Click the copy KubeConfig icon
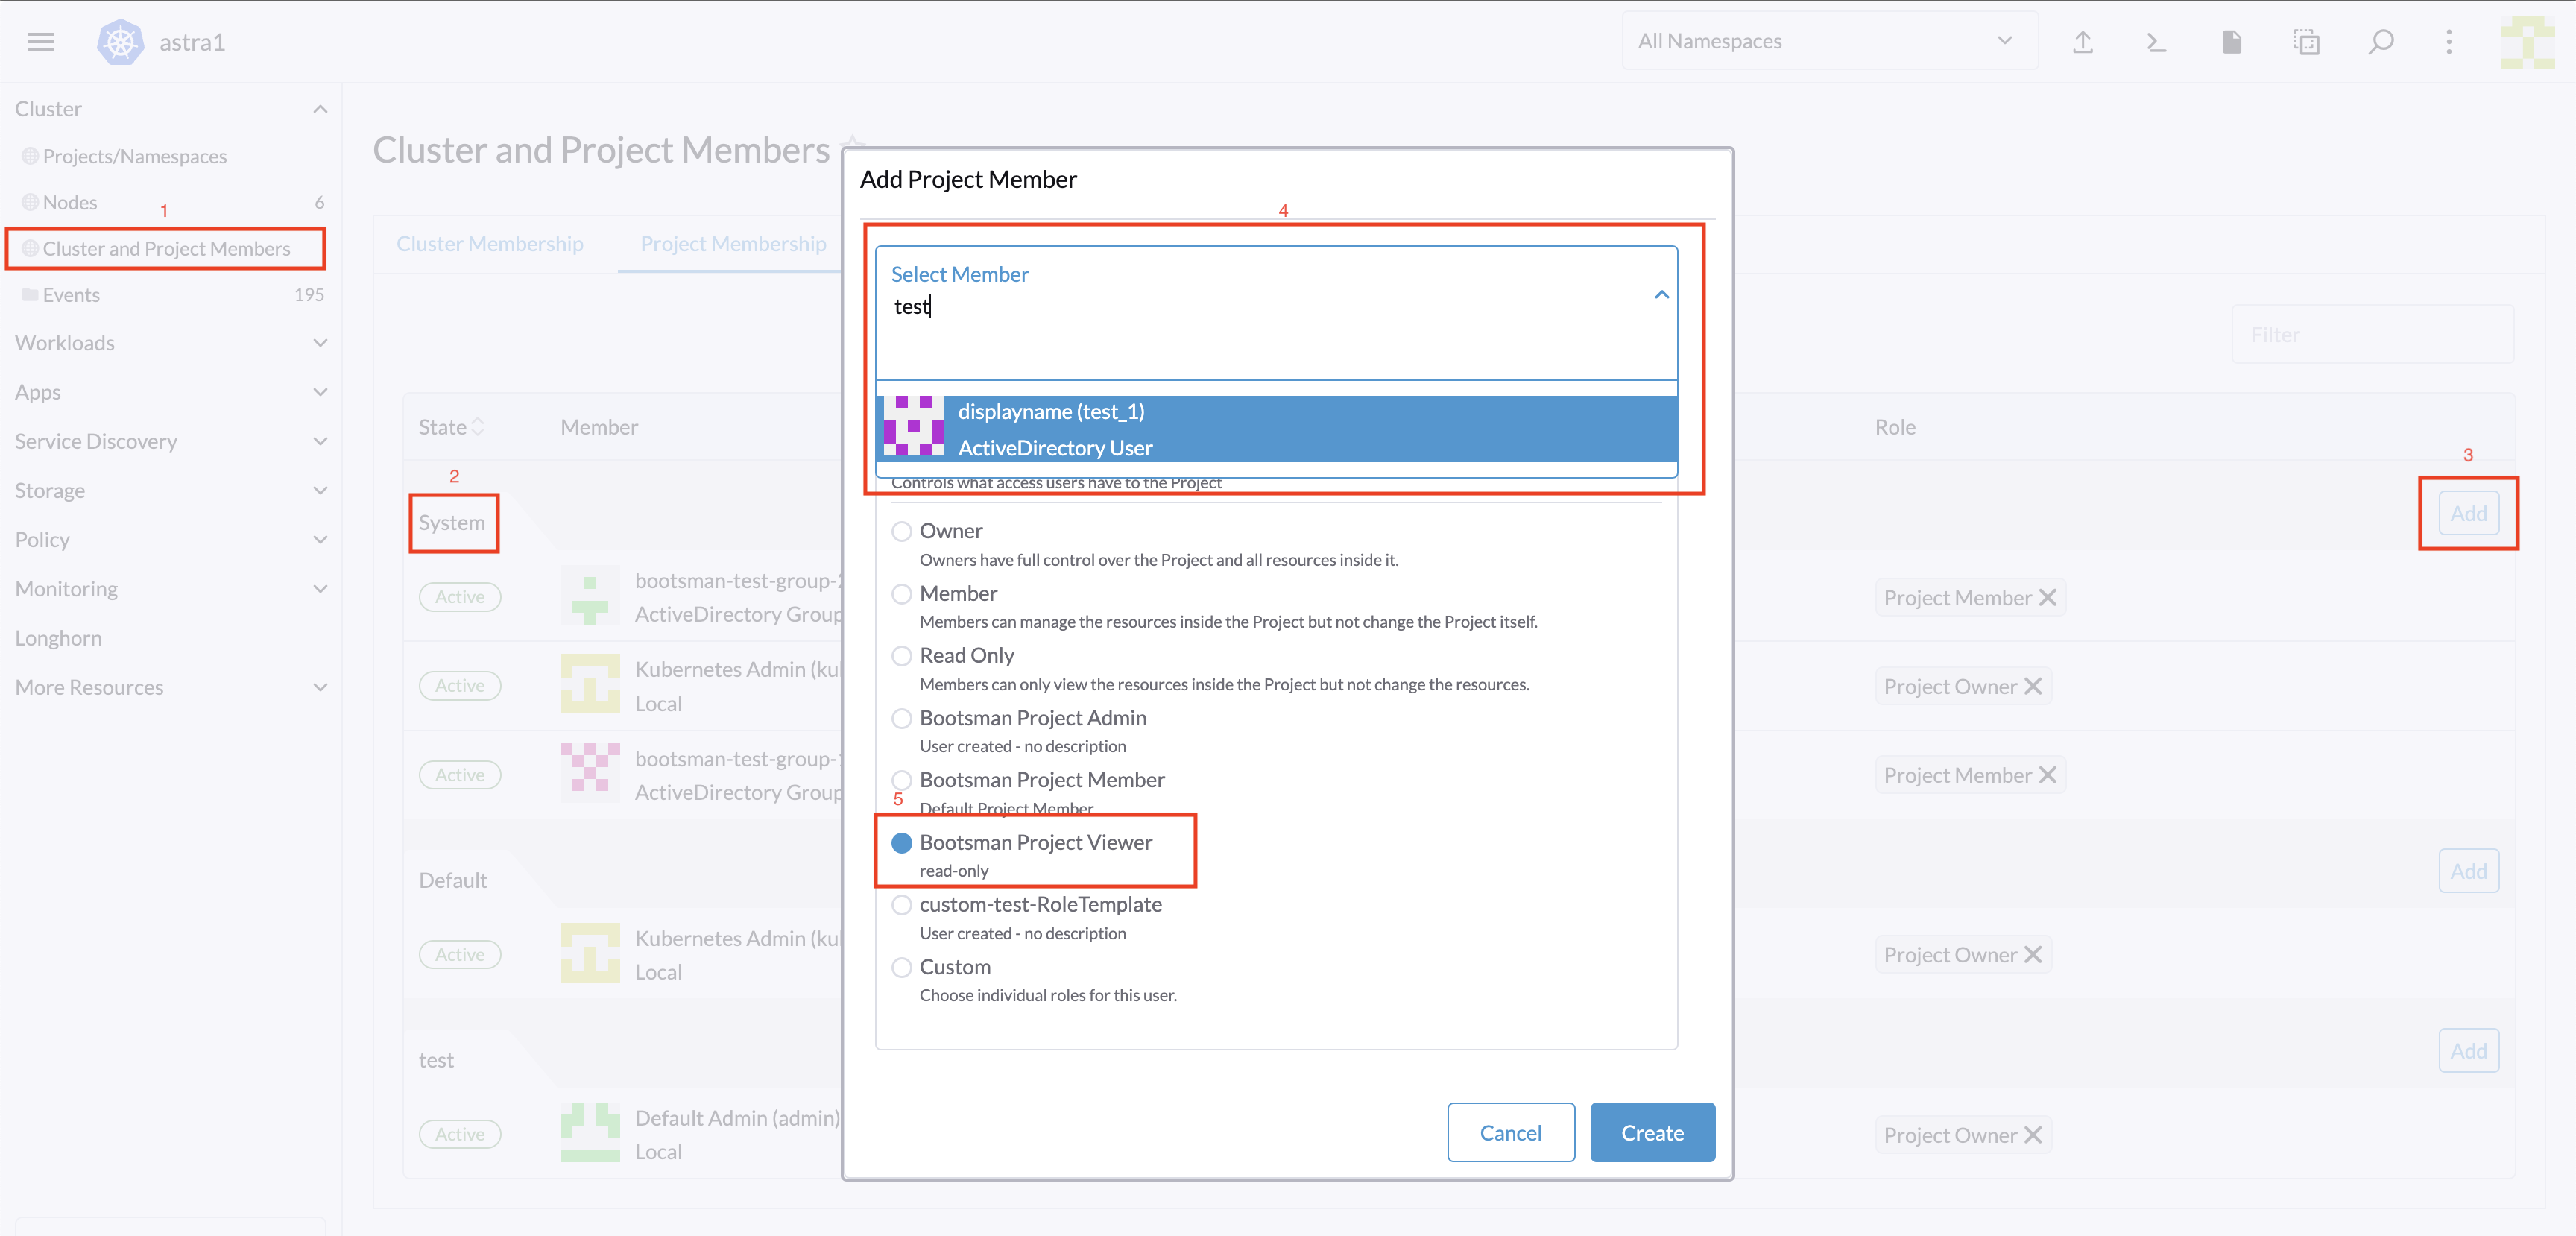Image resolution: width=2576 pixels, height=1236 pixels. [2306, 42]
